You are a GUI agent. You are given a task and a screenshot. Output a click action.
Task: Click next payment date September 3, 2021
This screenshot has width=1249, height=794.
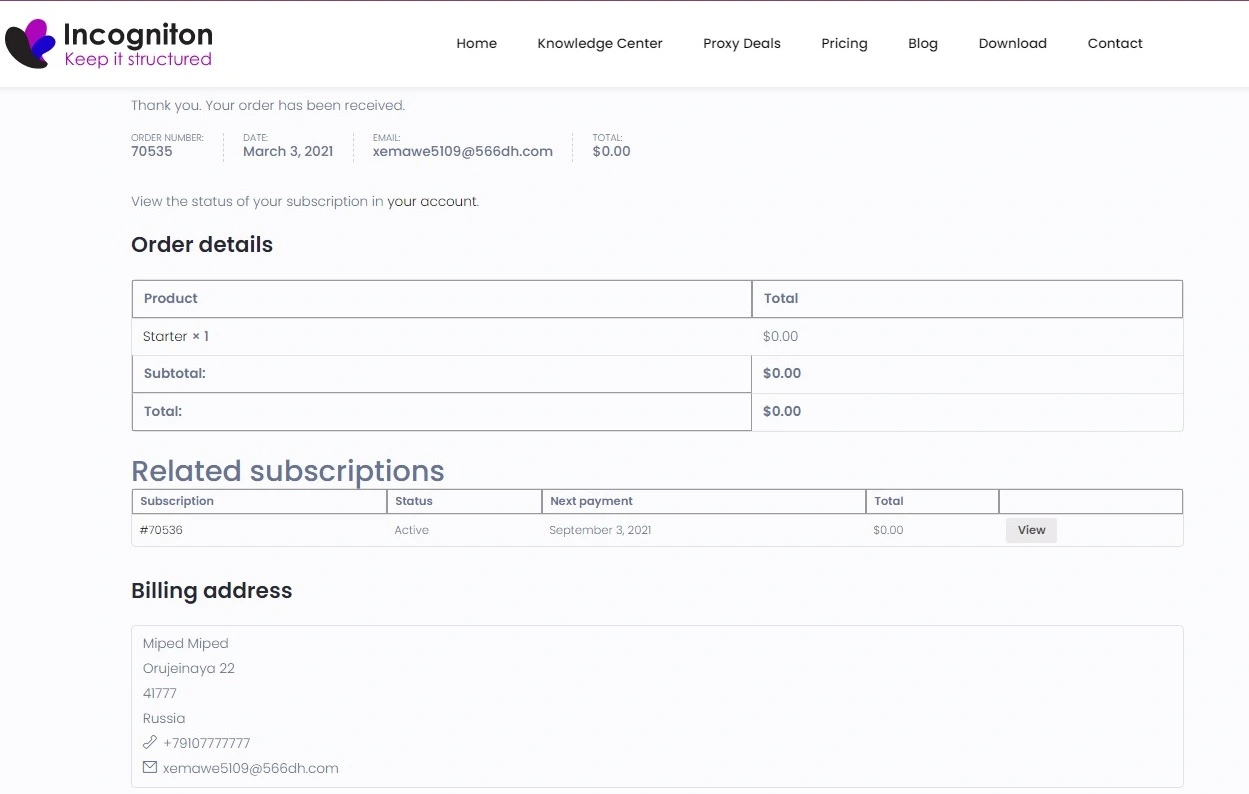tap(600, 530)
